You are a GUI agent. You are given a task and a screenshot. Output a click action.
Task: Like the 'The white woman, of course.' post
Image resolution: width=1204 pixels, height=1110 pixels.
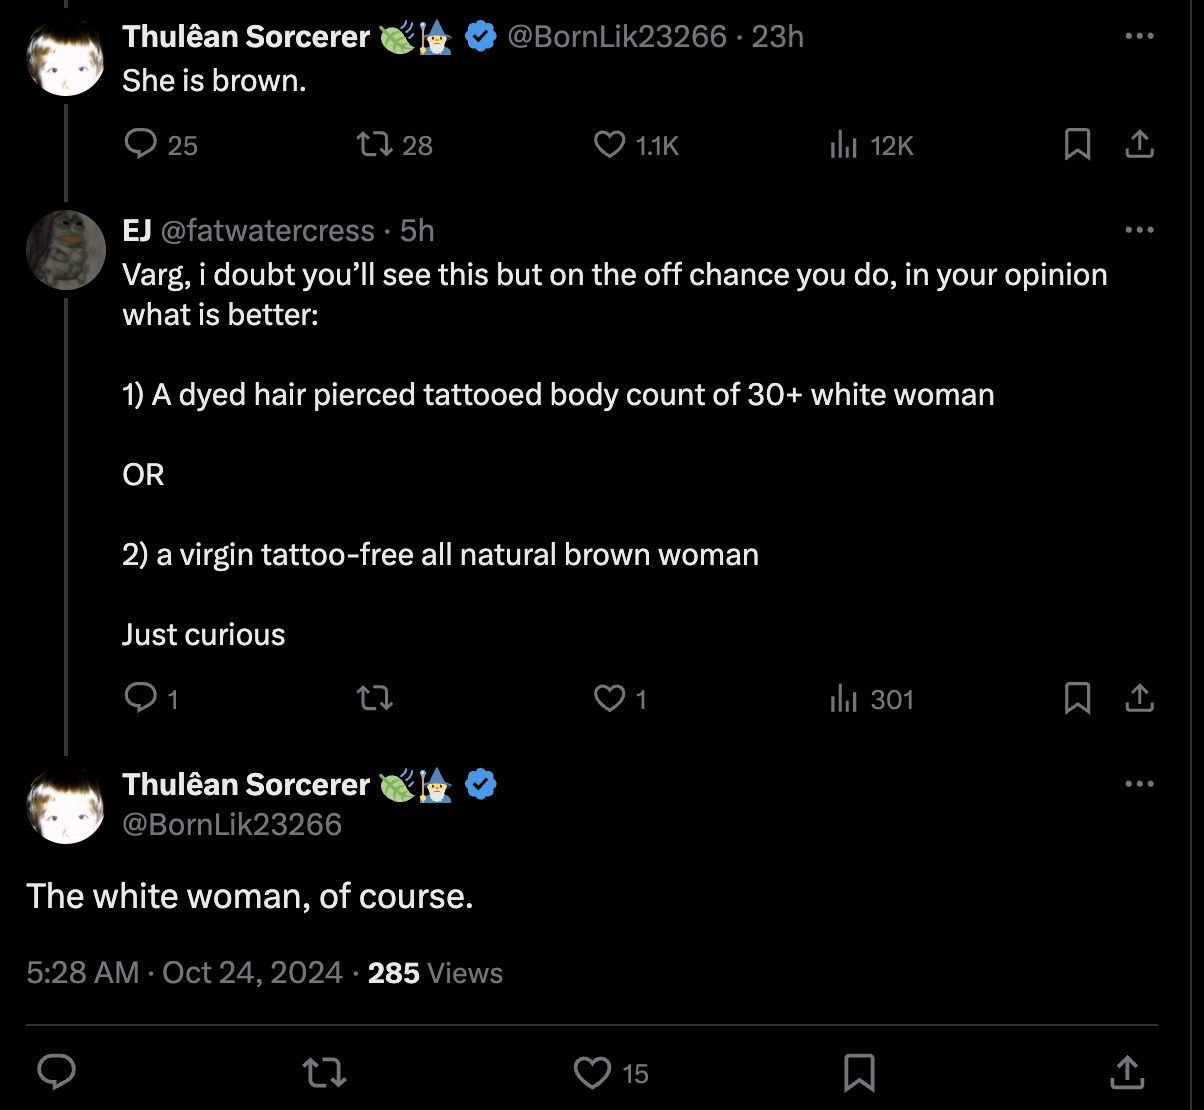(593, 1073)
